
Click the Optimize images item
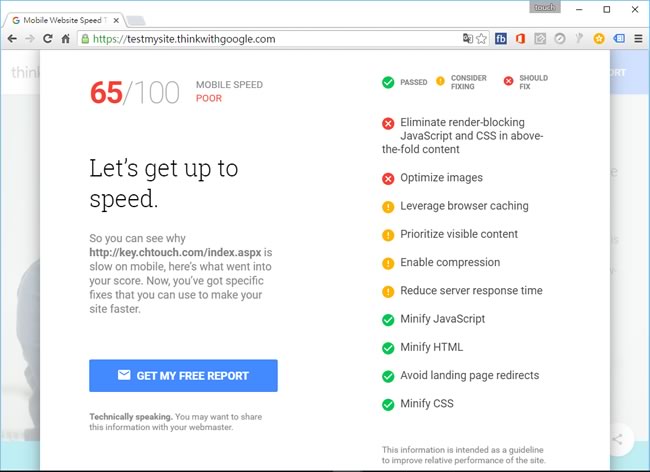[432, 178]
